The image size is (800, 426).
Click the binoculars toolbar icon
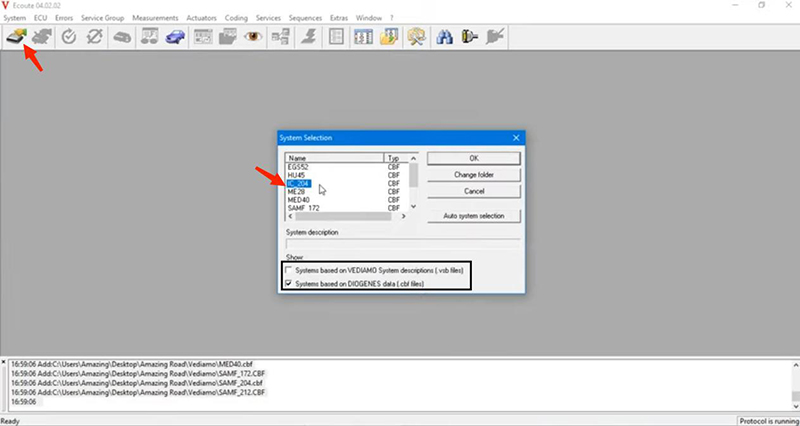click(444, 37)
